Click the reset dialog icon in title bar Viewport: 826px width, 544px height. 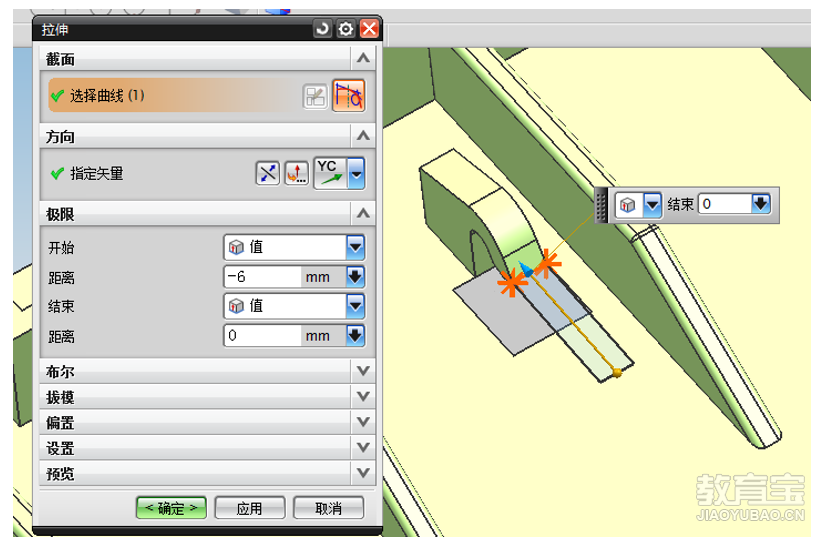[322, 28]
